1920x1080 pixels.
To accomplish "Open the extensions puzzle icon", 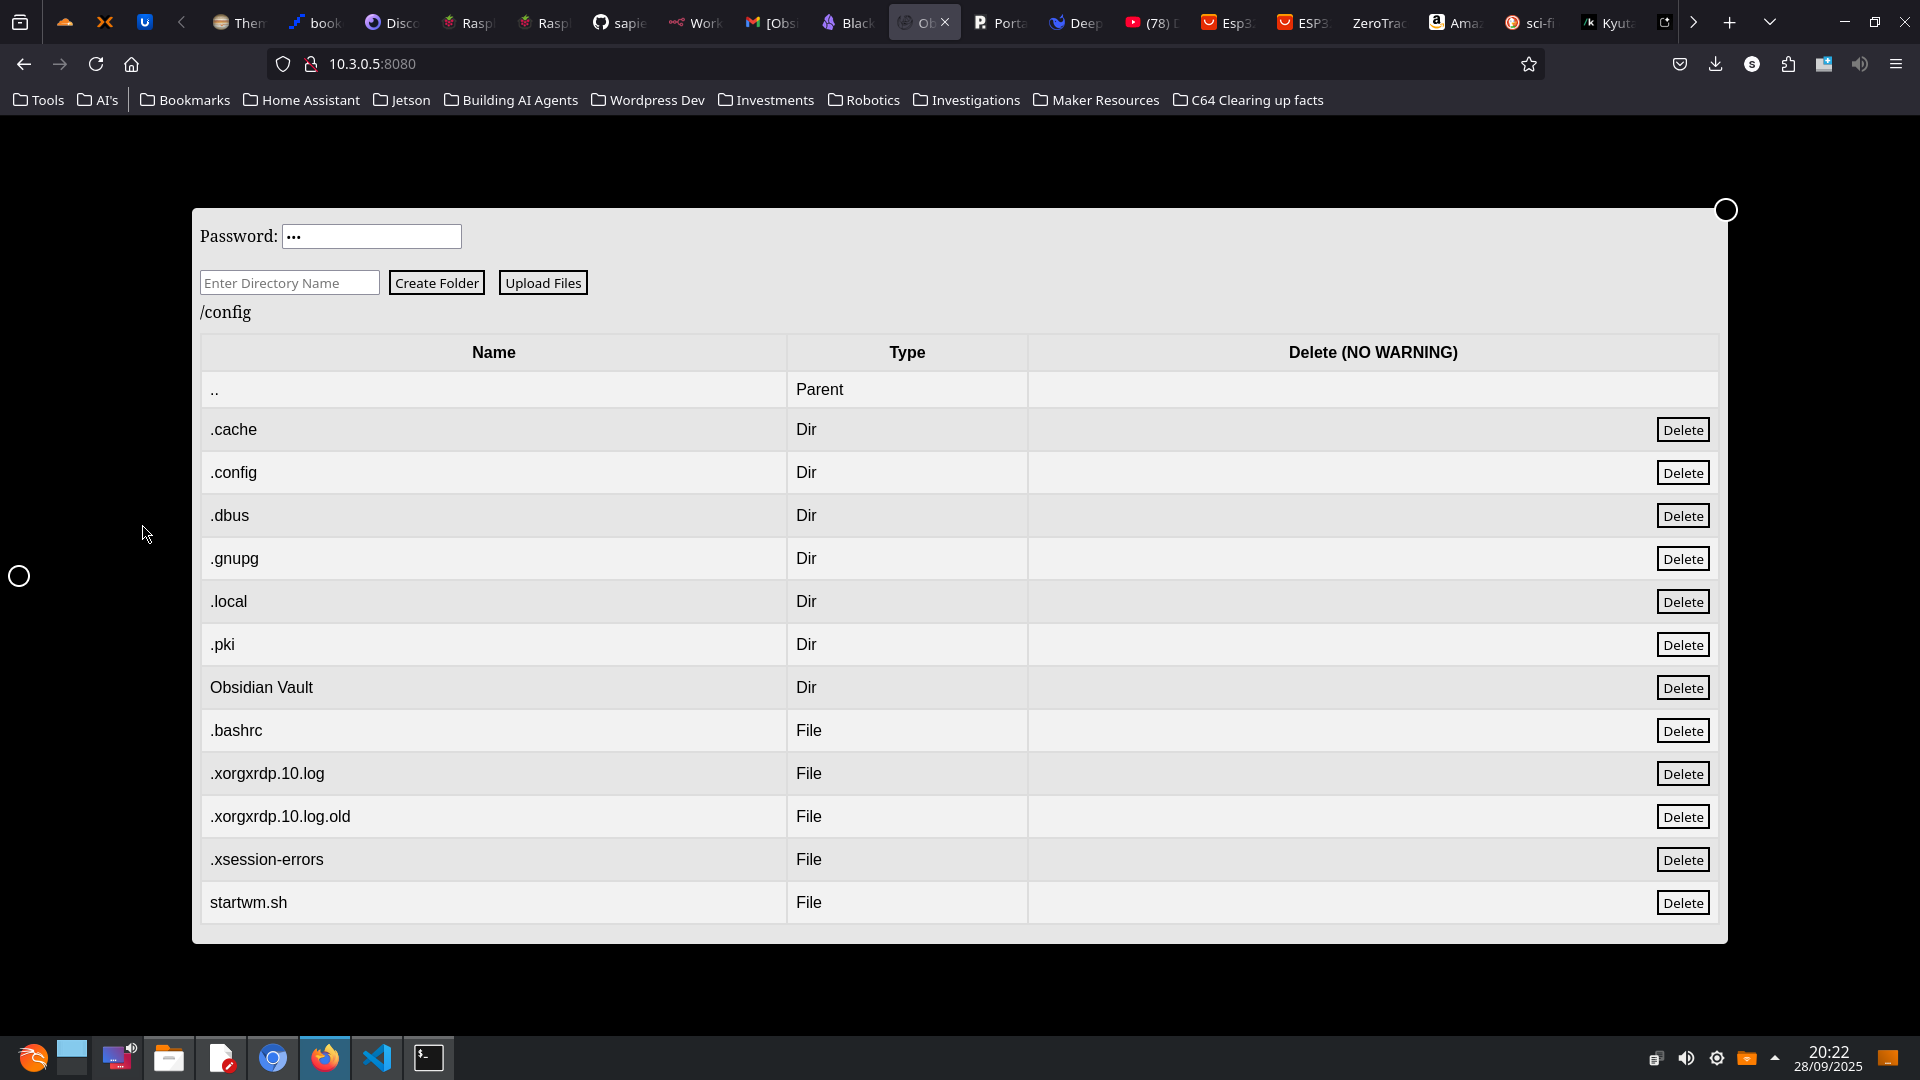I will pyautogui.click(x=1788, y=64).
